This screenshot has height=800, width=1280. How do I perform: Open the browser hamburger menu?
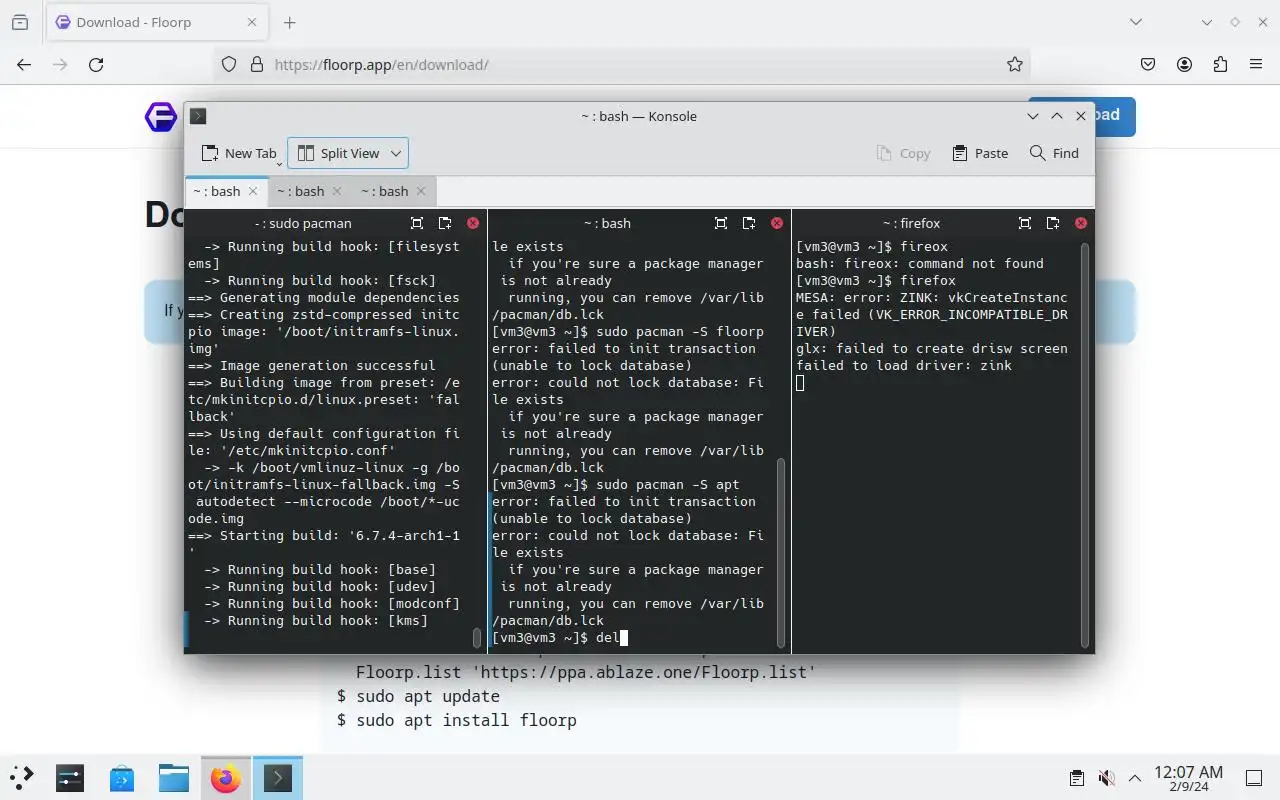point(1256,64)
